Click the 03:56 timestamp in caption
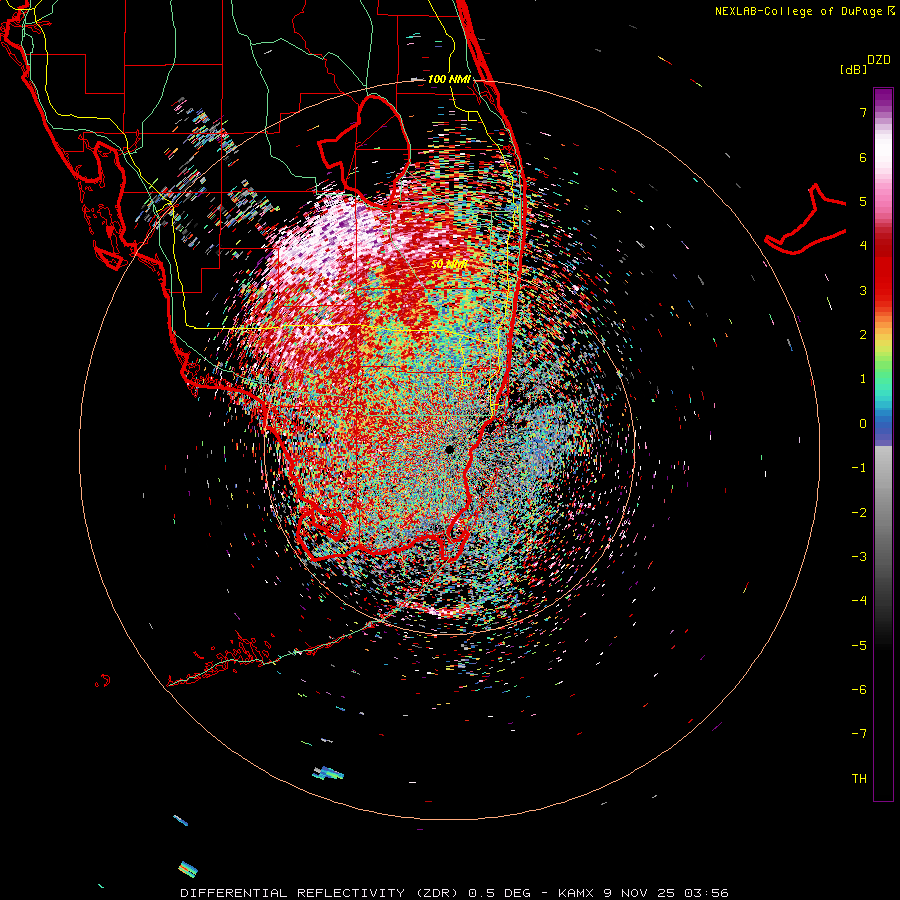This screenshot has height=900, width=900. (x=706, y=893)
